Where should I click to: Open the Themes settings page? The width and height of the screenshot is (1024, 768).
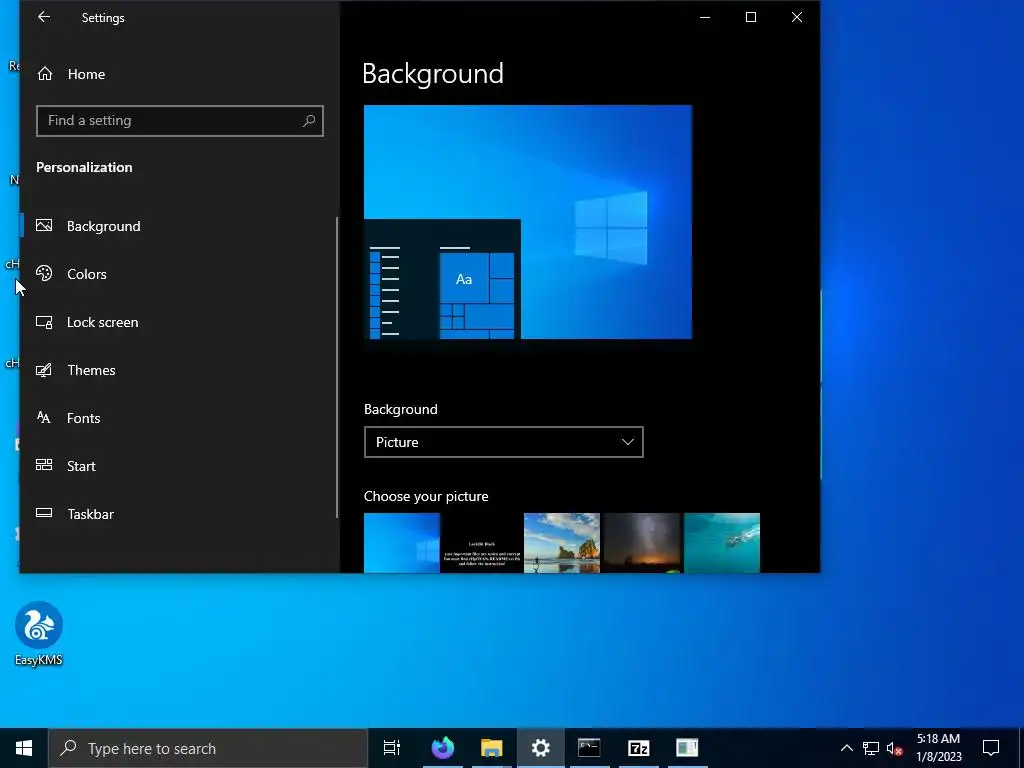[179, 370]
